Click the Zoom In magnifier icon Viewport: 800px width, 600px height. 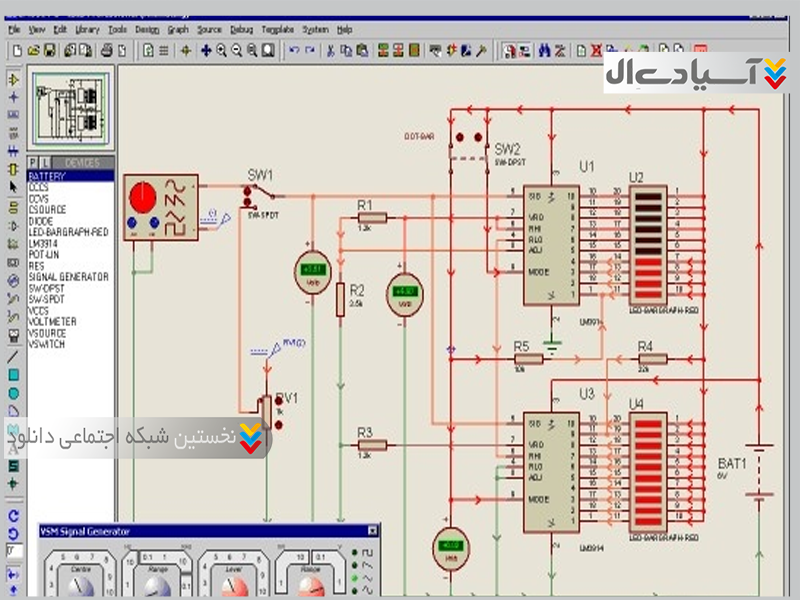[221, 50]
